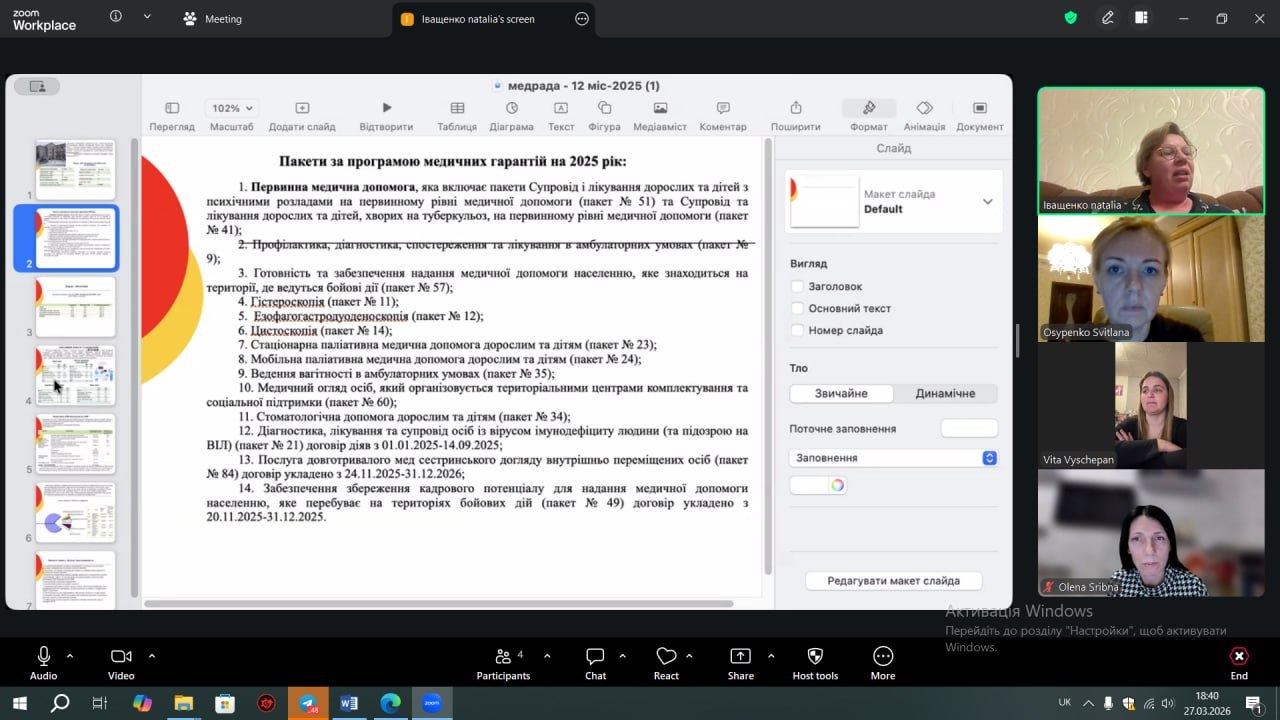1280x720 pixels.
Task: Open the Participants panel
Action: click(x=503, y=657)
